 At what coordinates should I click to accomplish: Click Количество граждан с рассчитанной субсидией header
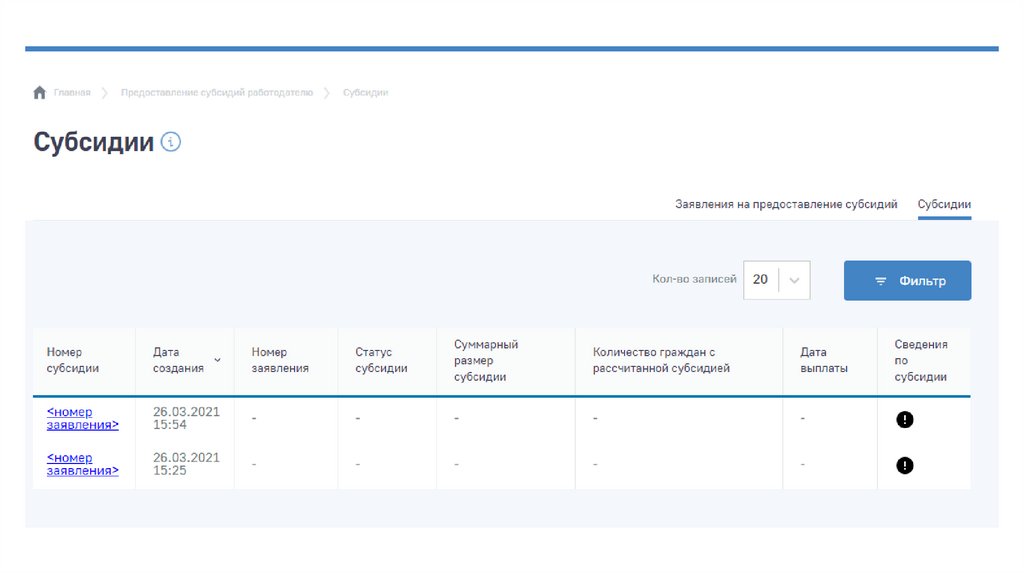tap(661, 360)
